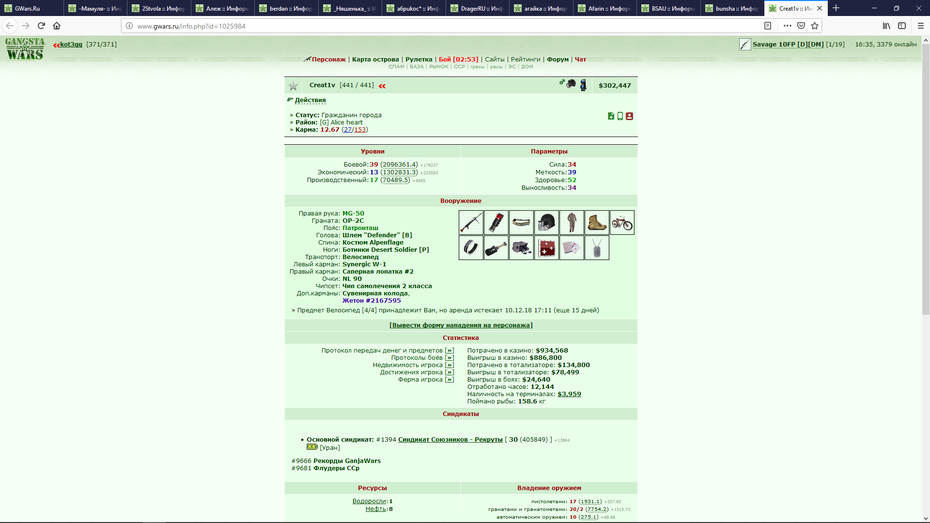
Task: Open the OP-2C grenade item icon
Action: coord(496,222)
